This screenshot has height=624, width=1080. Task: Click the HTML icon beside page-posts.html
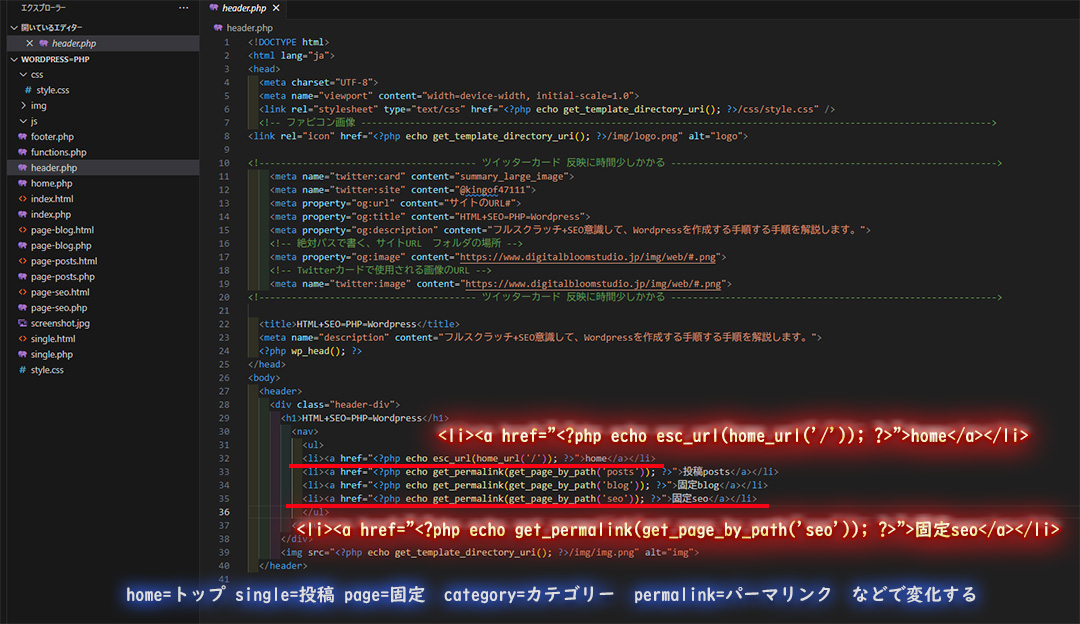[23, 261]
